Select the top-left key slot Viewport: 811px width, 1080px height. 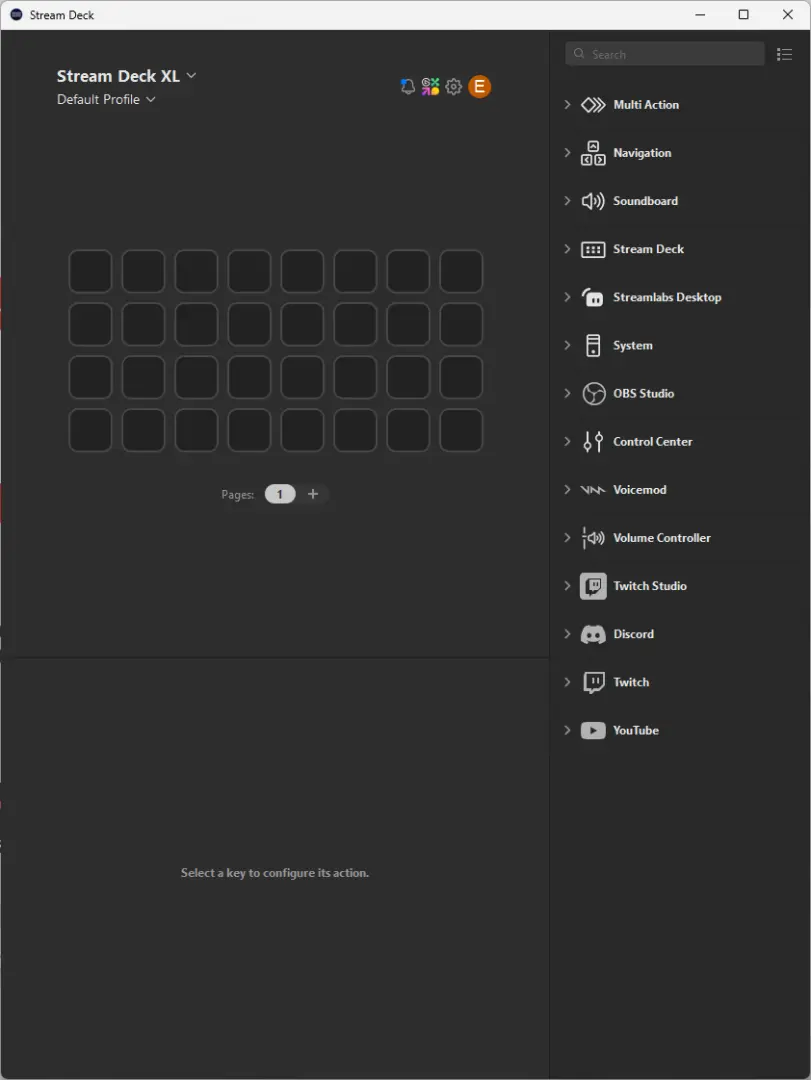pyautogui.click(x=90, y=271)
